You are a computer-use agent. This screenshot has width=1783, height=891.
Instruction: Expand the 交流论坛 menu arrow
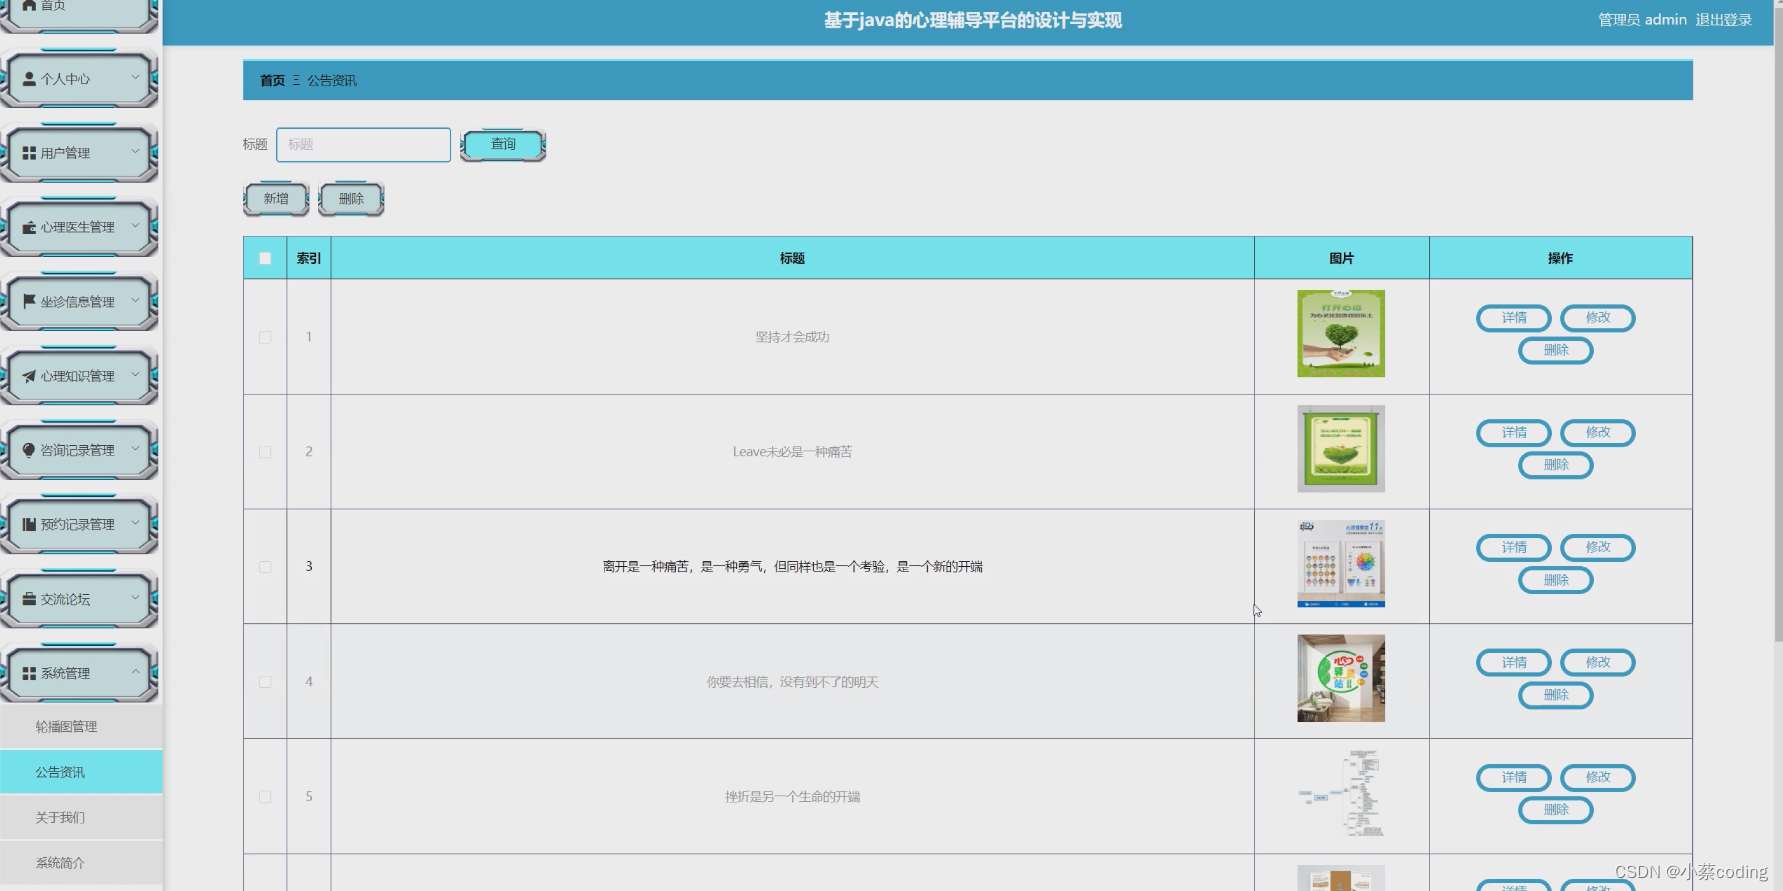(x=135, y=597)
